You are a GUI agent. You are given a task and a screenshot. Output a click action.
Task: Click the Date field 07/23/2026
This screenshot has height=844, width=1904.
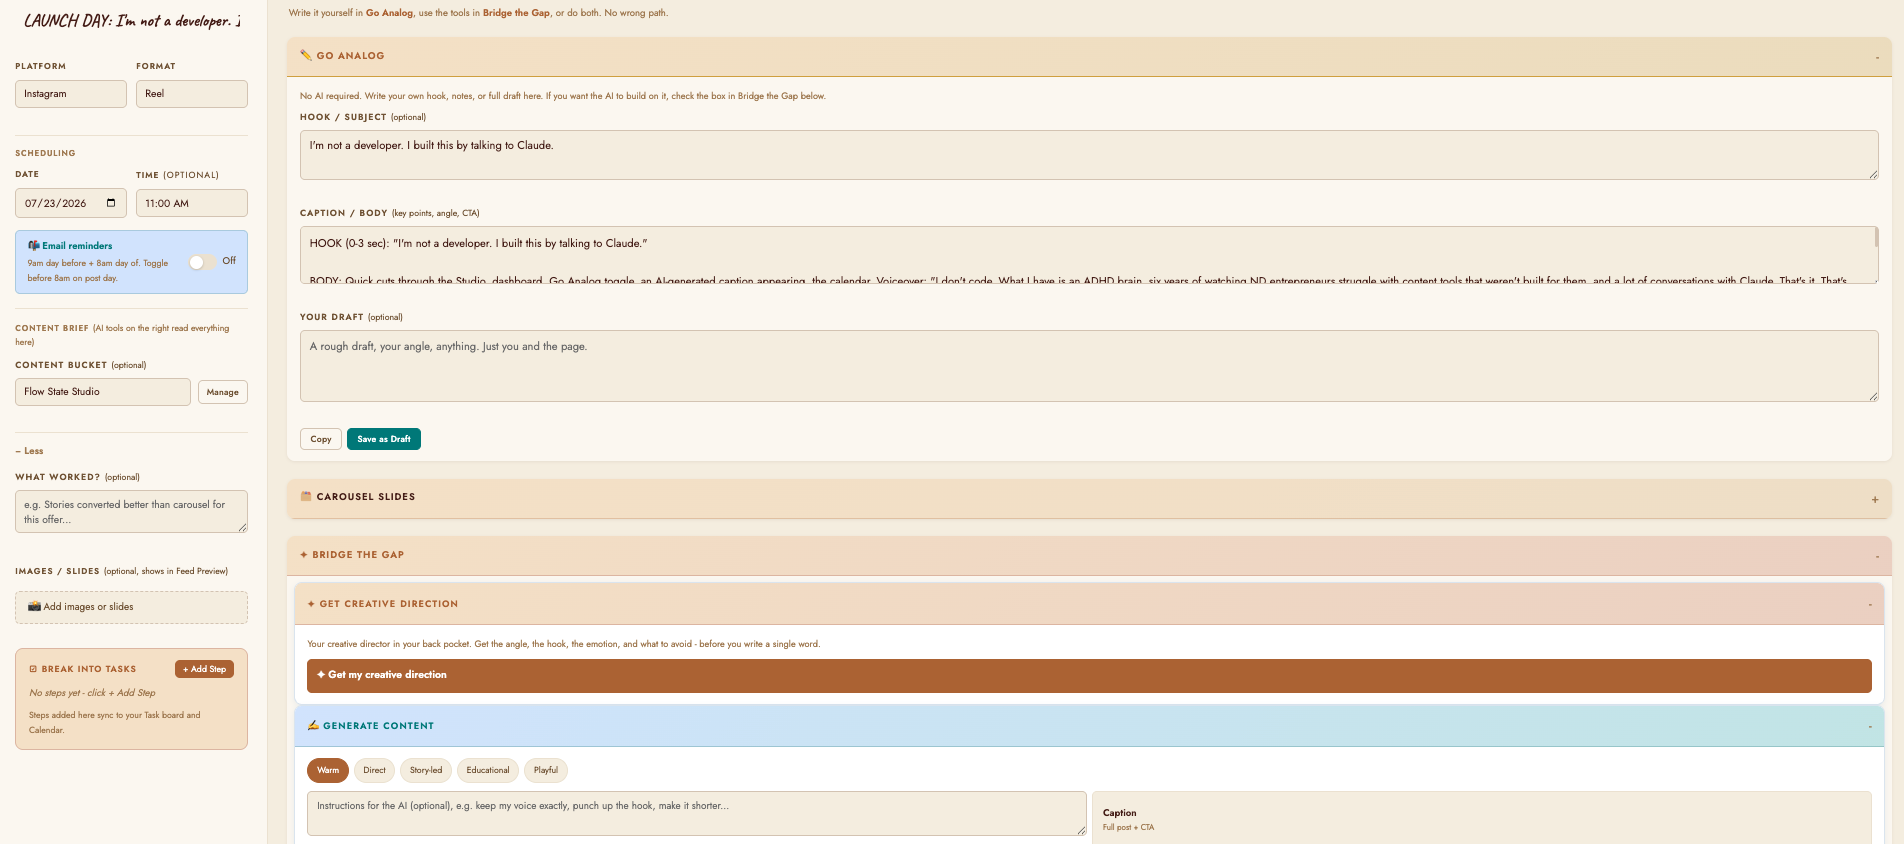pyautogui.click(x=71, y=203)
